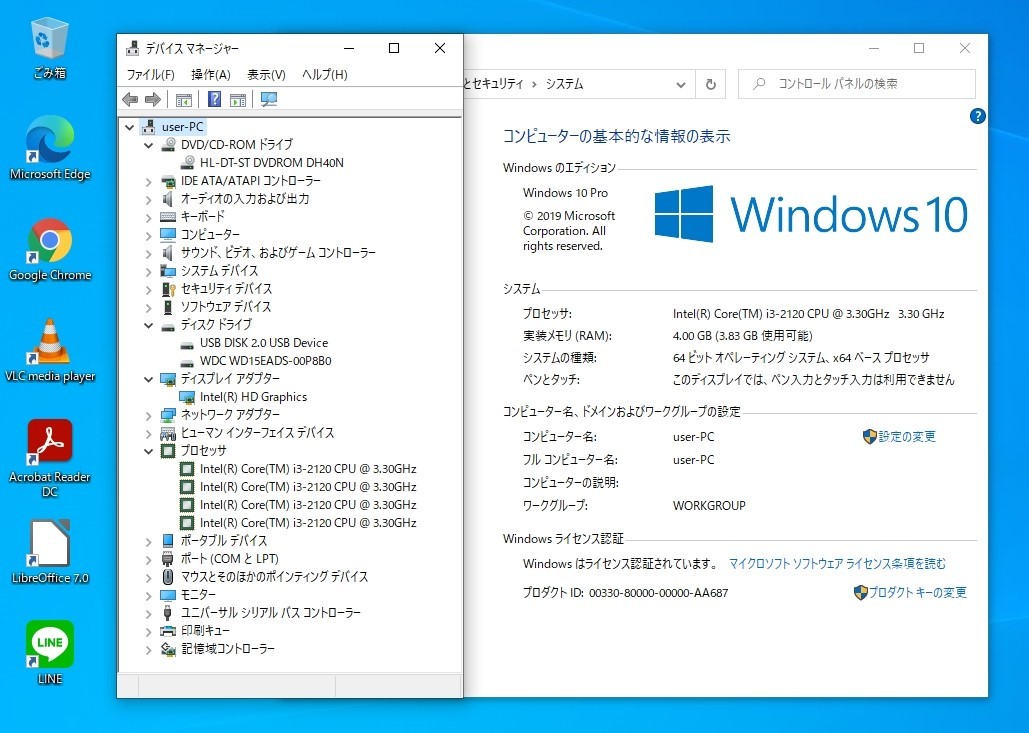The width and height of the screenshot is (1029, 733).
Task: Open the ヘルプ(H) menu
Action: click(x=324, y=75)
